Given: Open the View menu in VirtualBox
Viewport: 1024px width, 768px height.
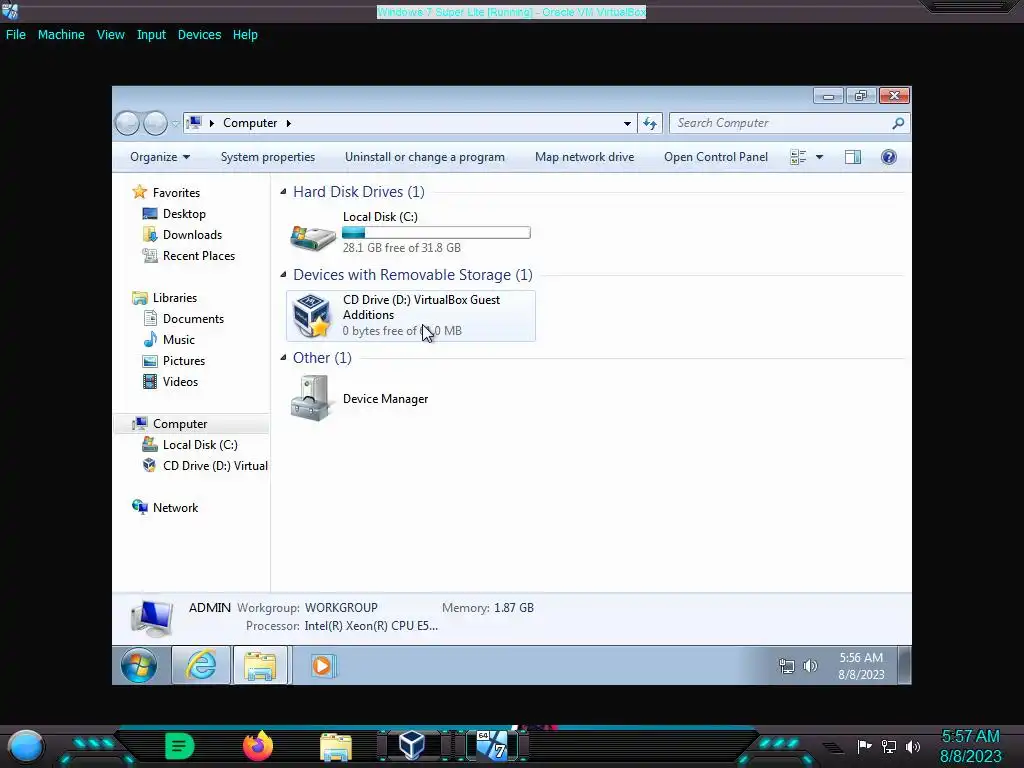Looking at the screenshot, I should pos(110,35).
